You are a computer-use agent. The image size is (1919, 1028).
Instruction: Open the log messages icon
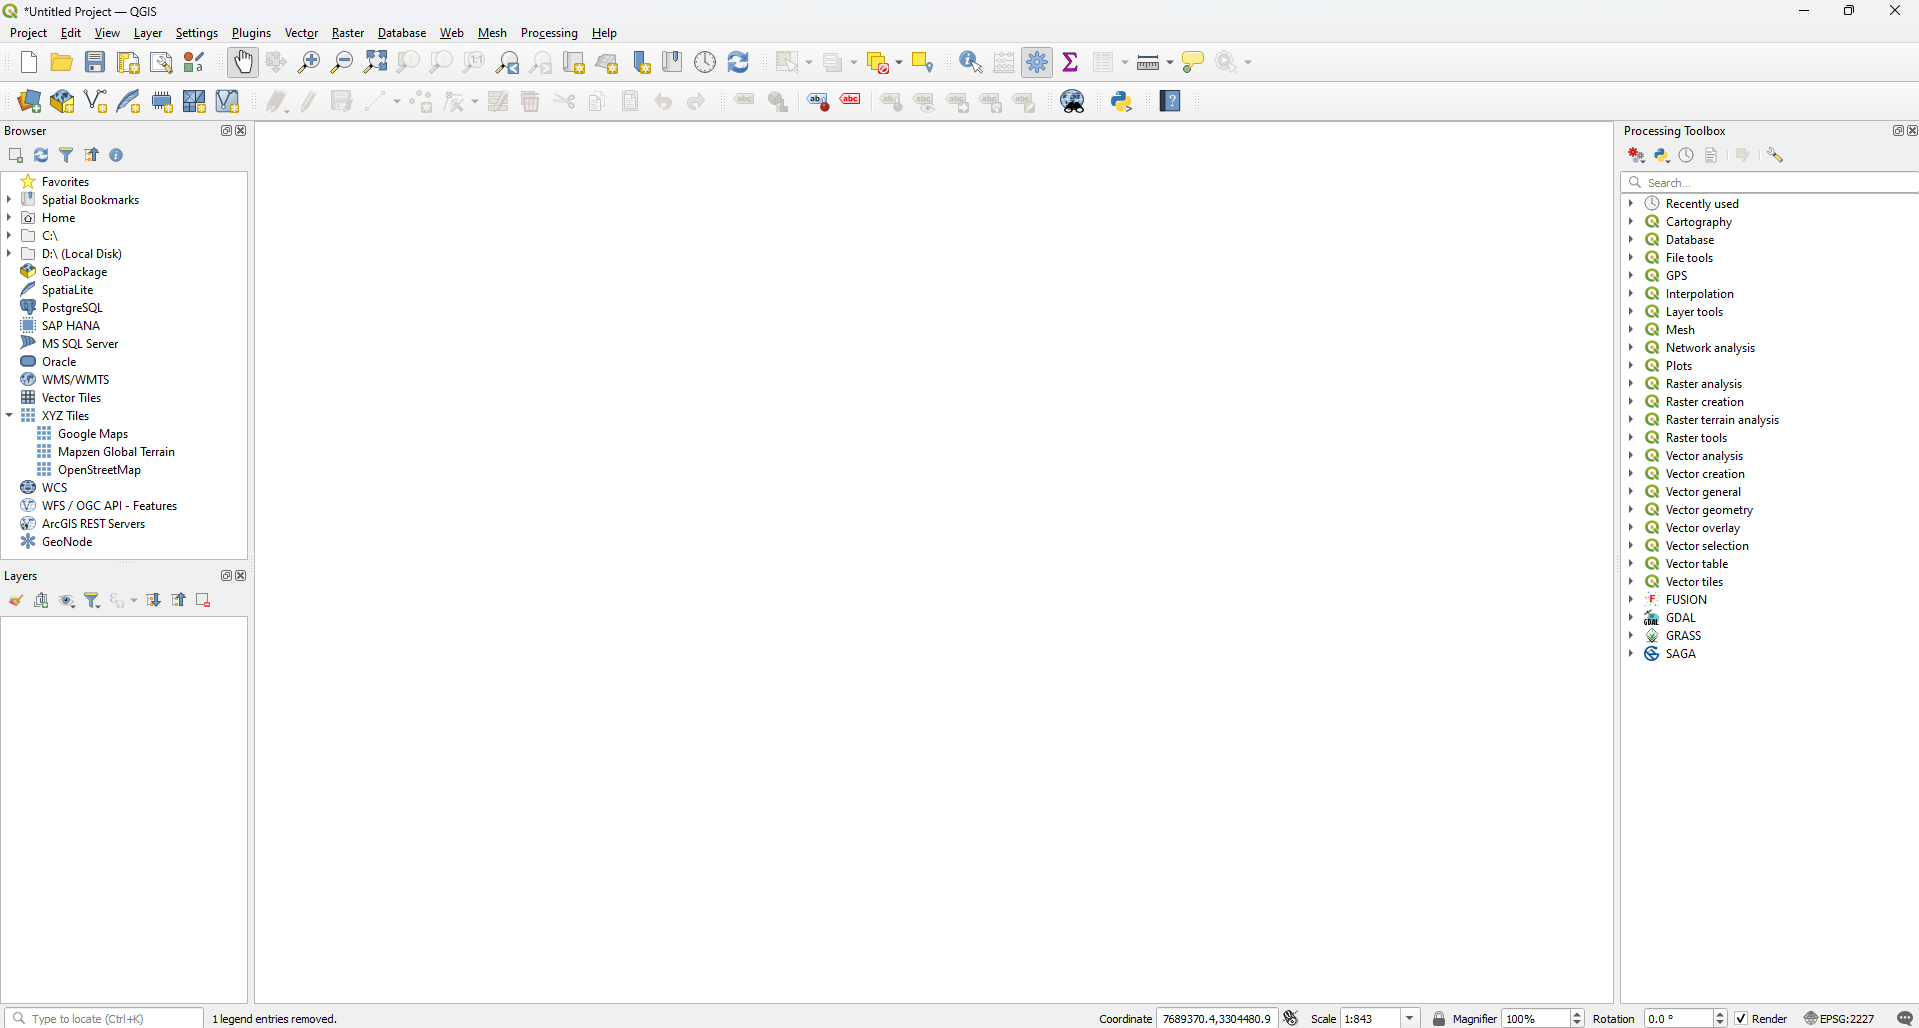click(1905, 1018)
